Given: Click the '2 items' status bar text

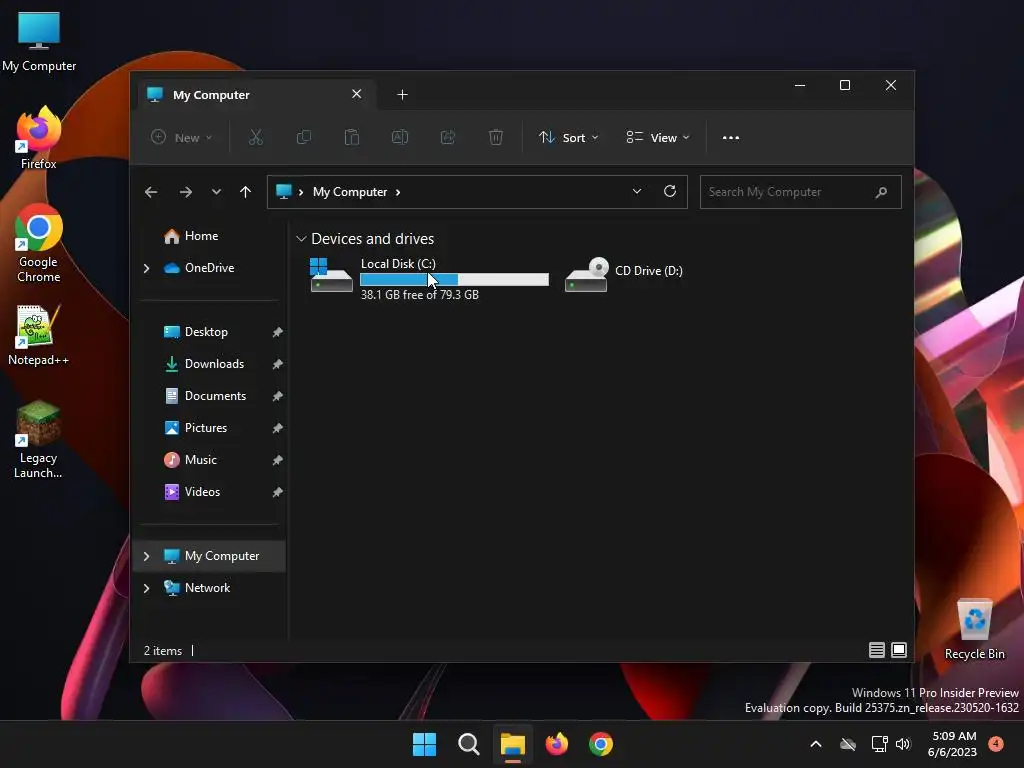Looking at the screenshot, I should [163, 650].
